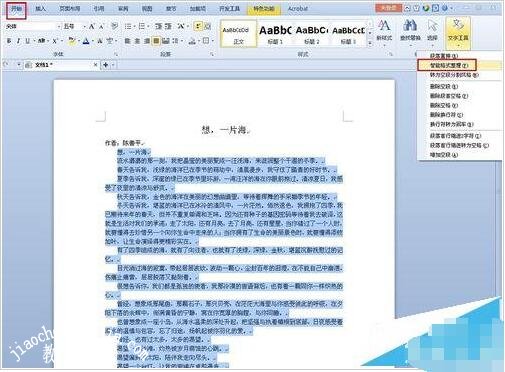Apply the 正文 style
The image size is (505, 372).
tap(238, 34)
